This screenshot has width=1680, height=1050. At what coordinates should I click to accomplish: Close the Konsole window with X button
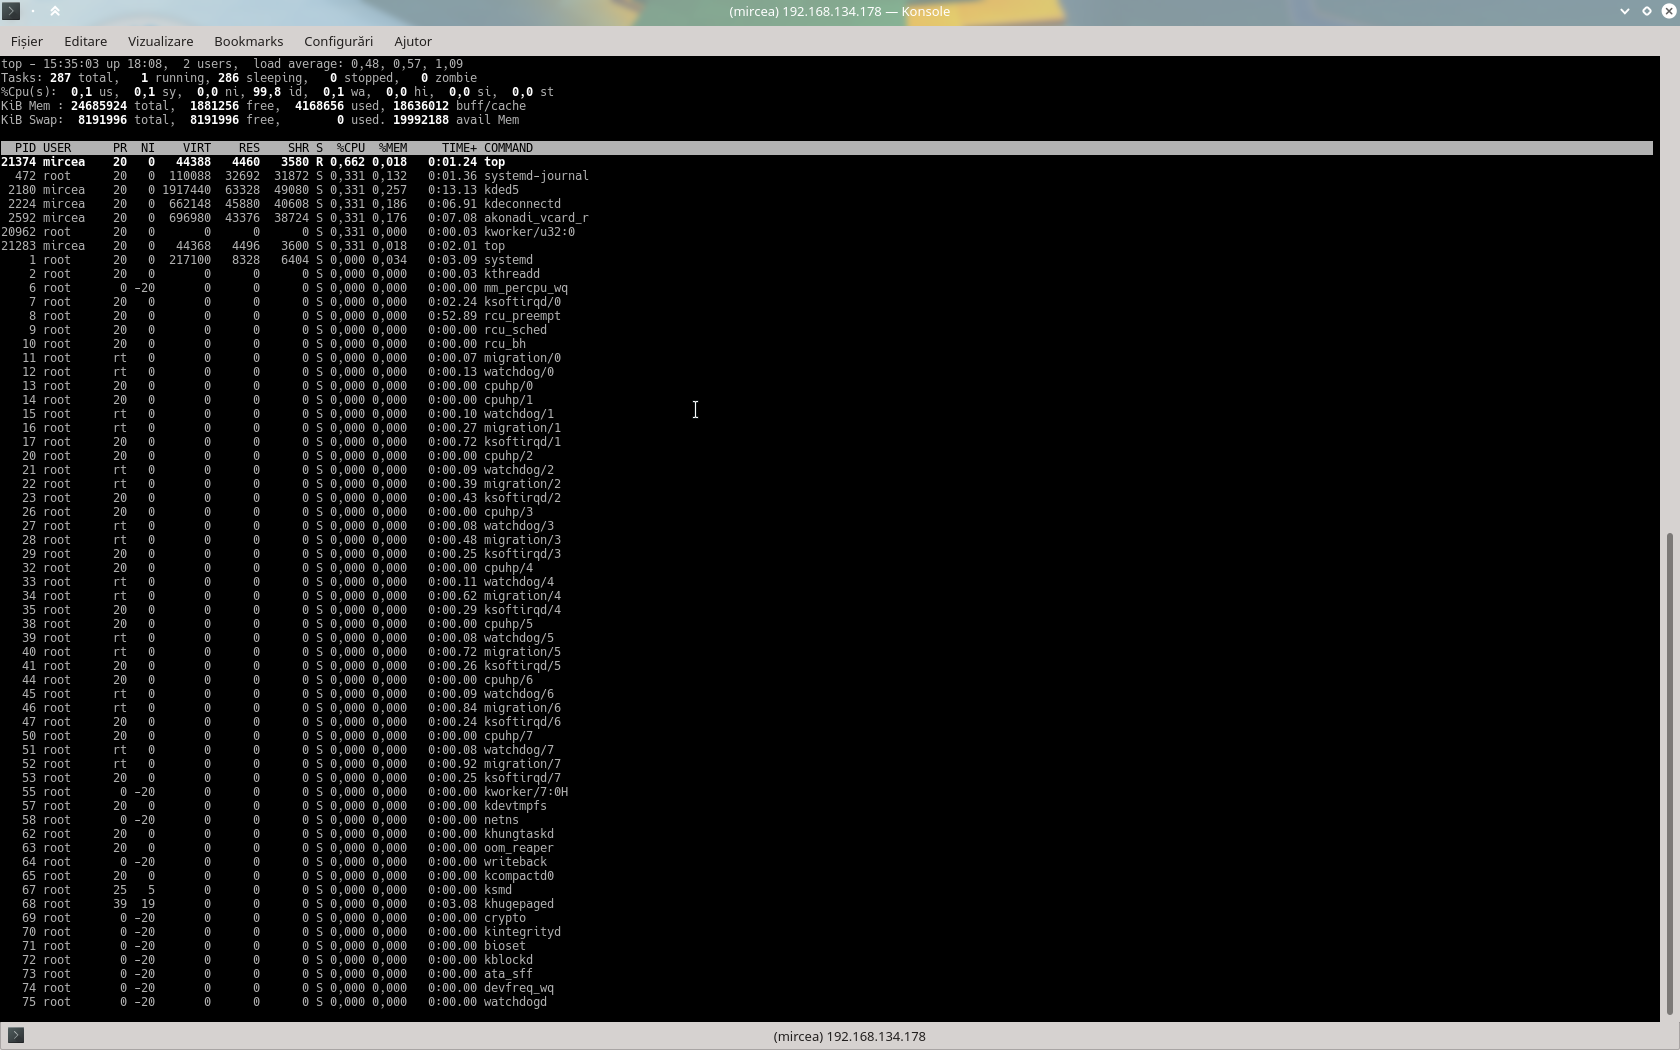[1668, 11]
